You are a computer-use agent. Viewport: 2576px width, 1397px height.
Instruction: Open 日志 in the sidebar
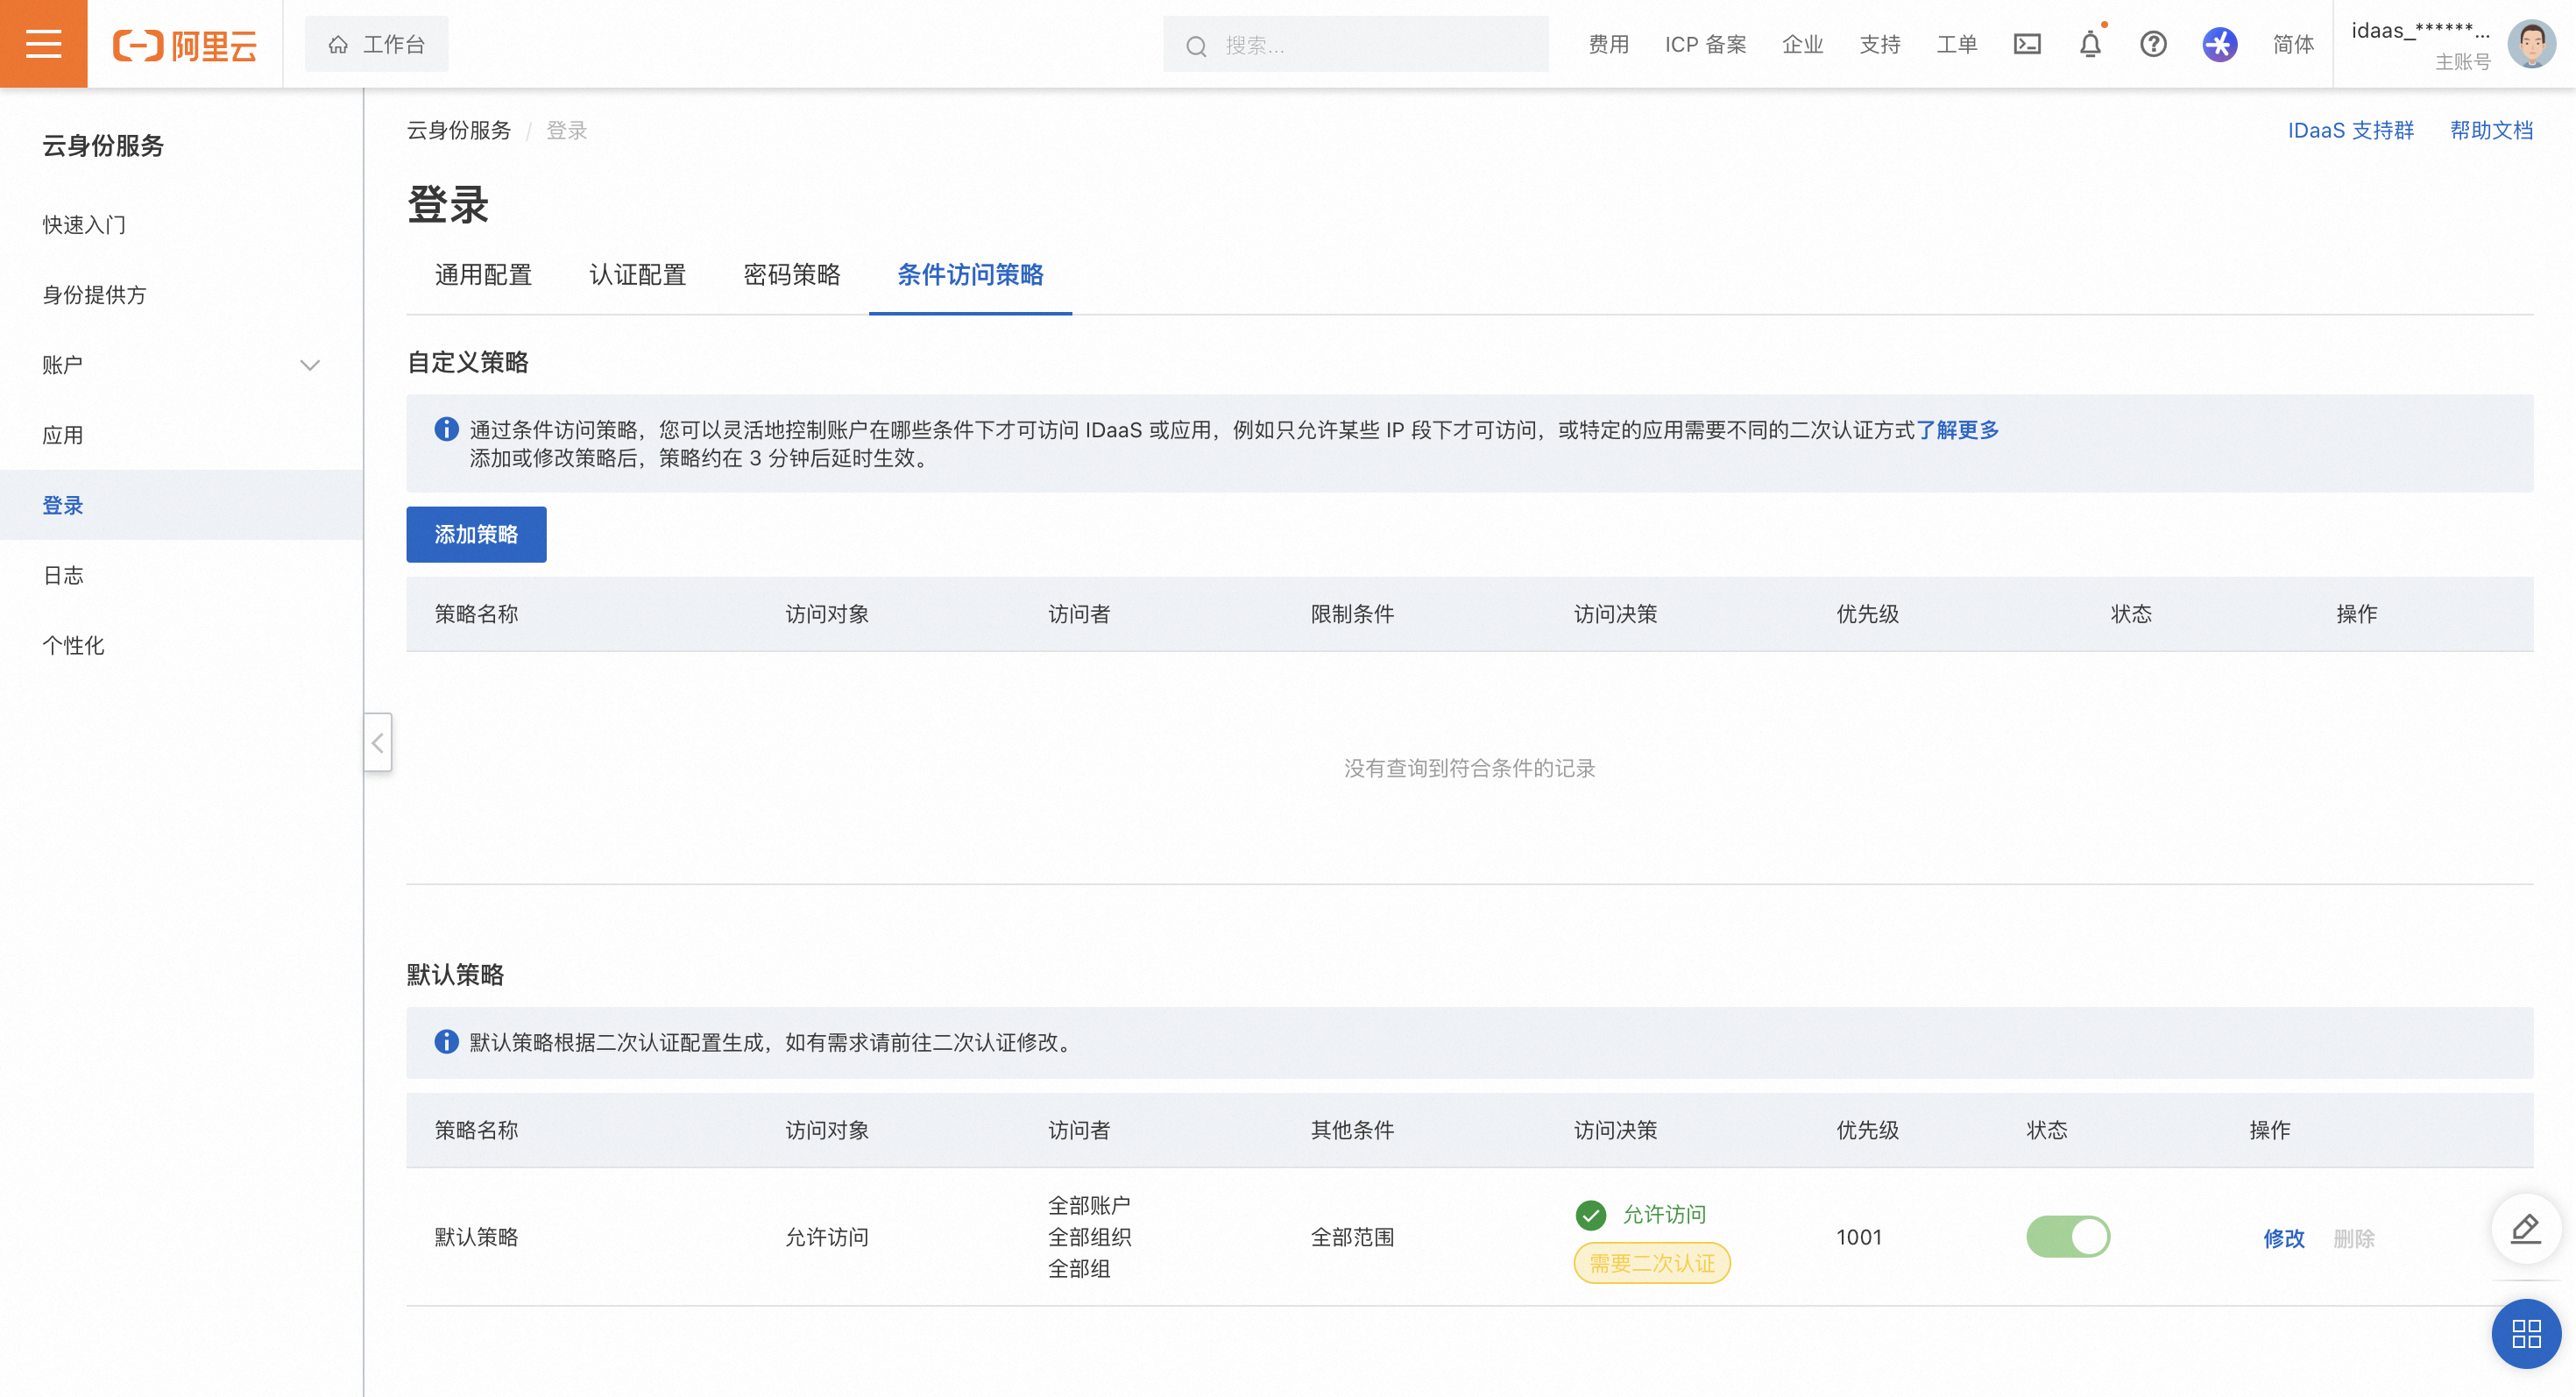tap(63, 575)
